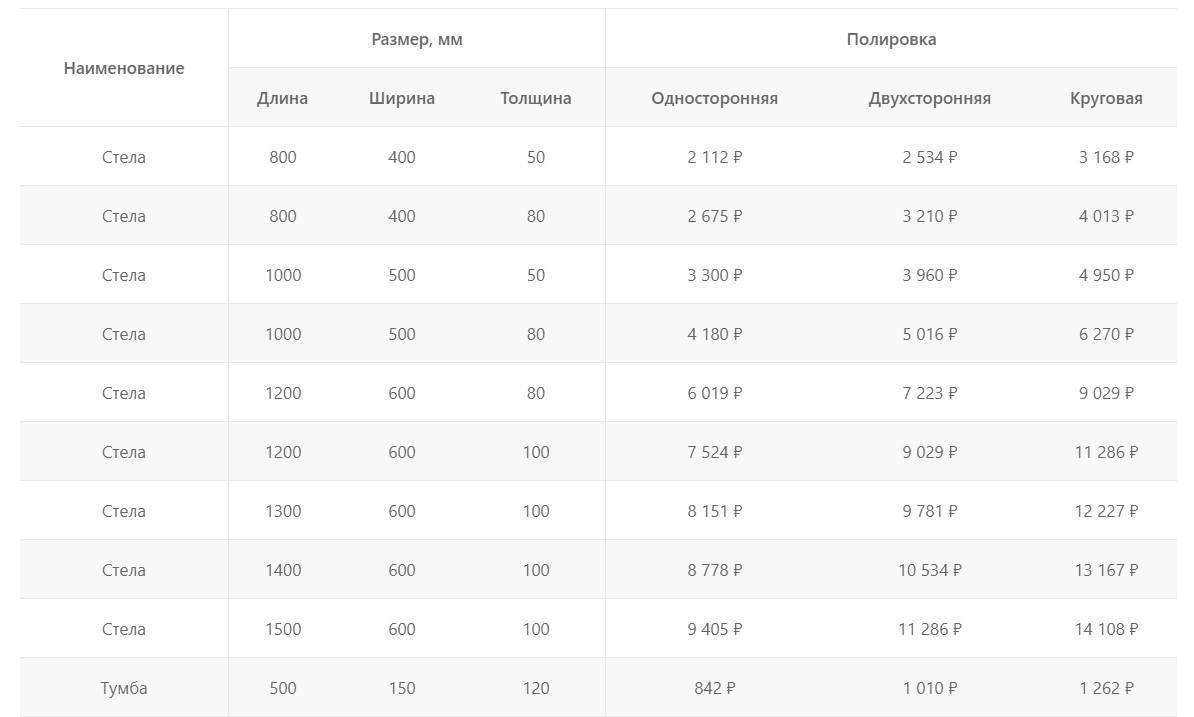Screen dimensions: 1194x717
Task: Click the Толщина column header
Action: tap(535, 98)
